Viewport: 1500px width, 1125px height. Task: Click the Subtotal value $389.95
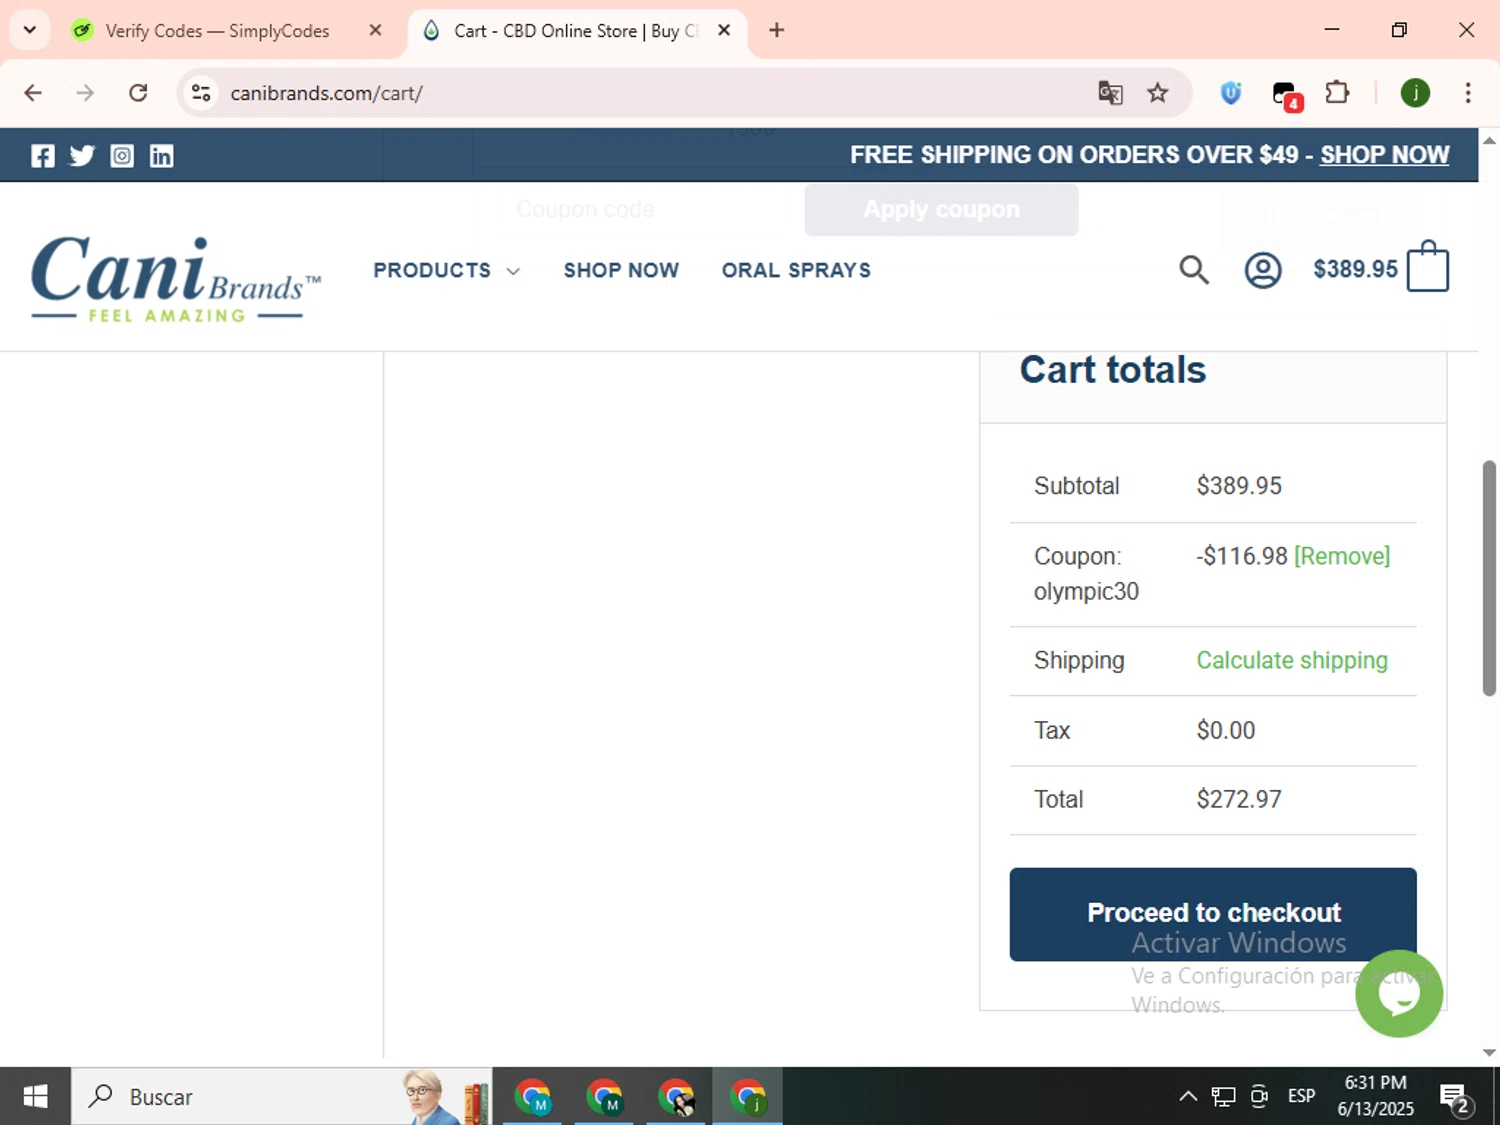click(x=1239, y=486)
